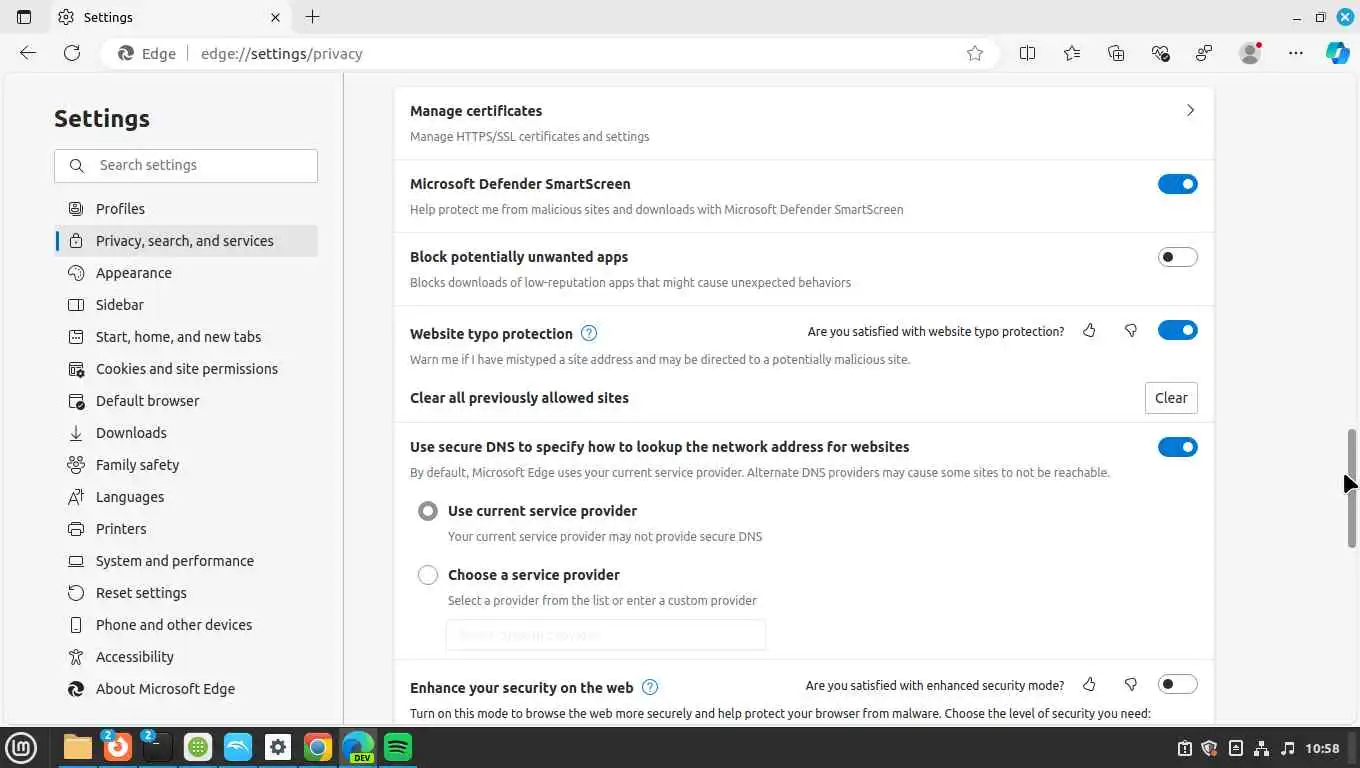Turn off Website typo protection toggle

tap(1178, 330)
